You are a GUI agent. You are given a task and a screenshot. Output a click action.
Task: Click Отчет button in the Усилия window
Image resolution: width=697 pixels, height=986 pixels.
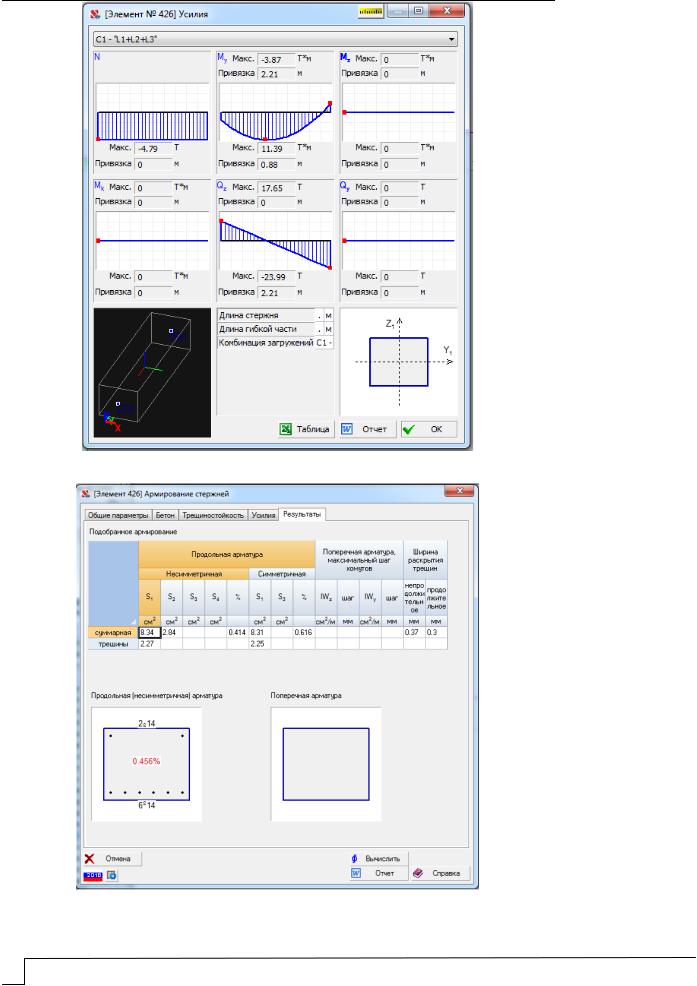[366, 429]
